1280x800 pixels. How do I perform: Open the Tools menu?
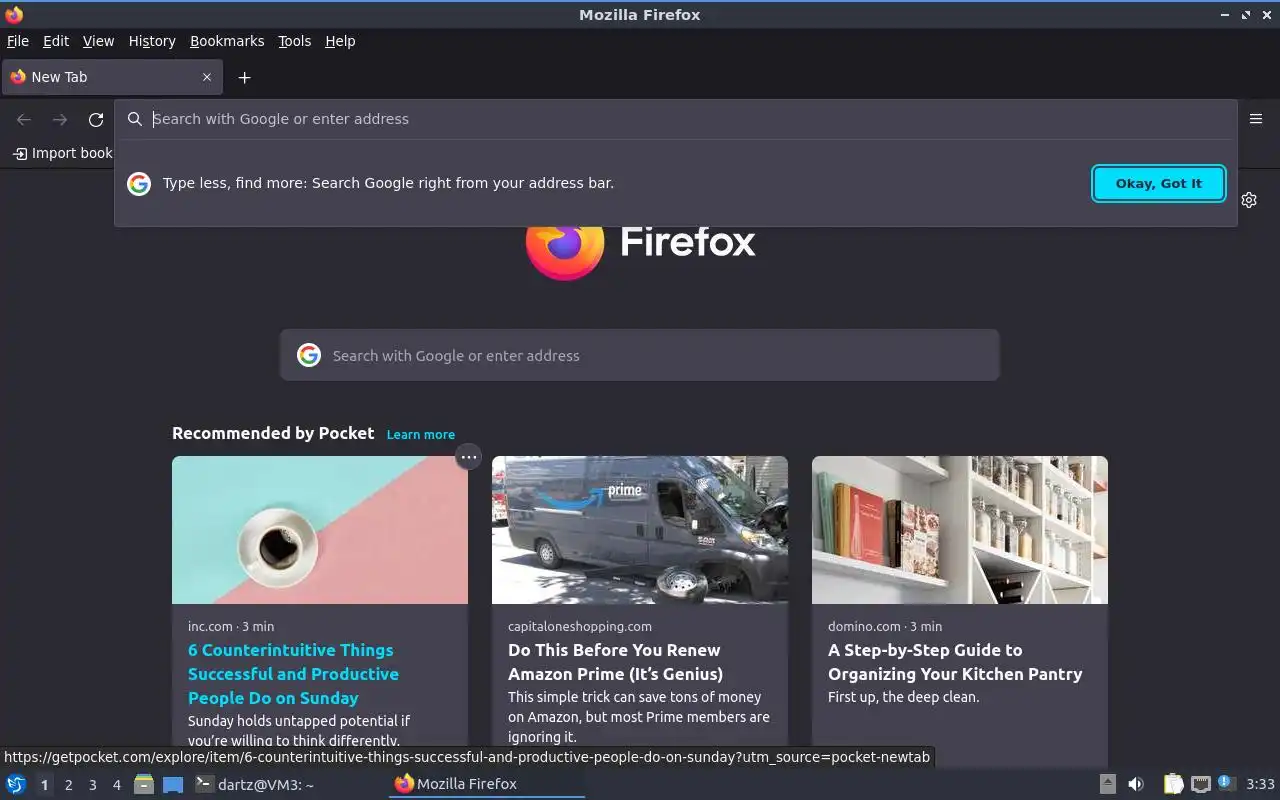294,41
